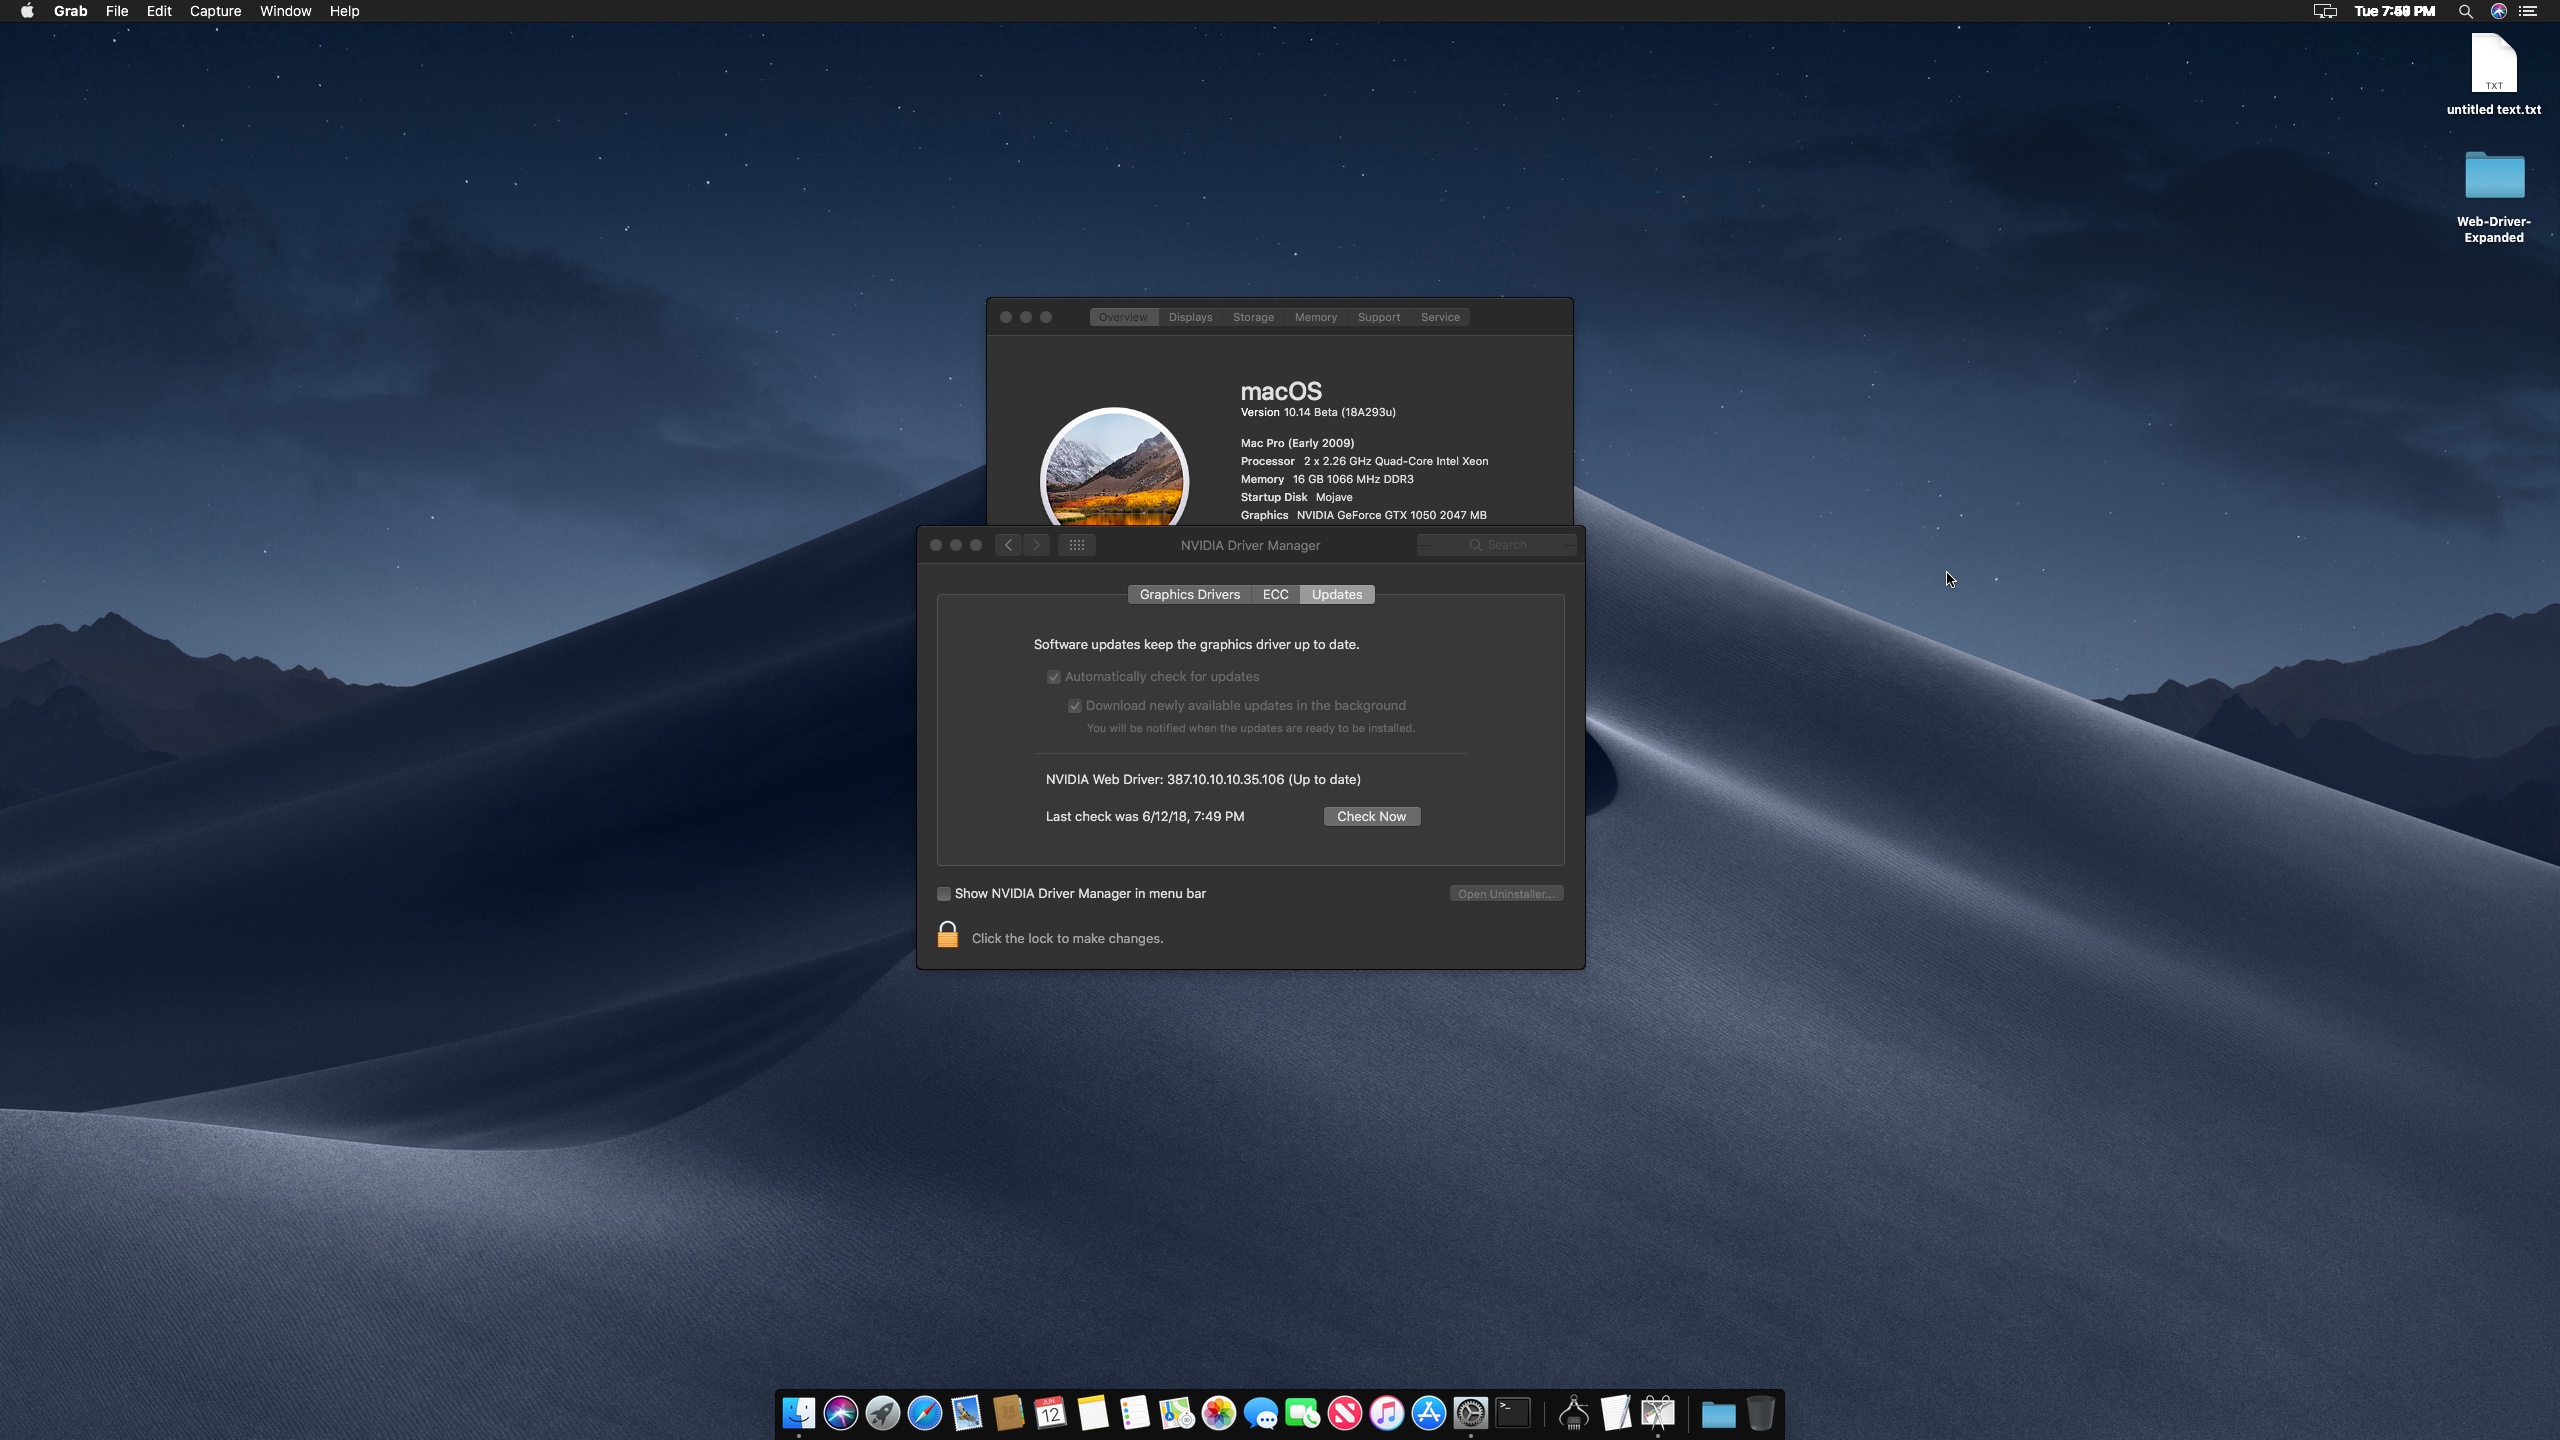The height and width of the screenshot is (1440, 2560).
Task: Click the back arrow in preferences toolbar
Action: tap(1008, 545)
